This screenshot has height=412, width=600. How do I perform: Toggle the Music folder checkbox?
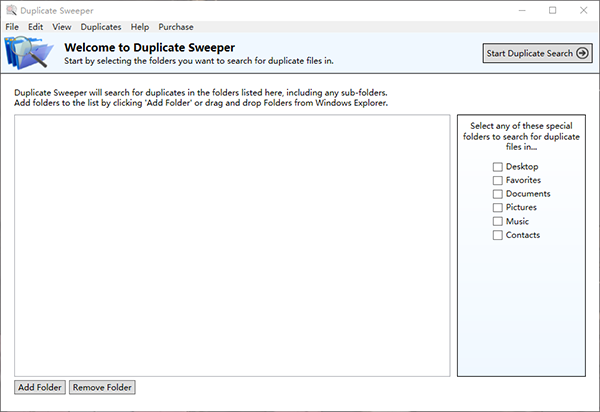497,222
